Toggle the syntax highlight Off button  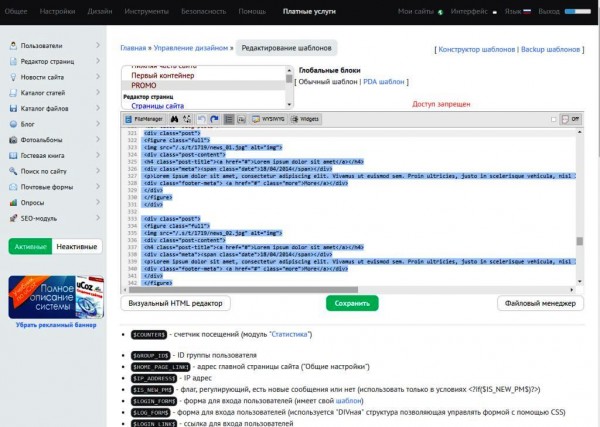tap(570, 119)
